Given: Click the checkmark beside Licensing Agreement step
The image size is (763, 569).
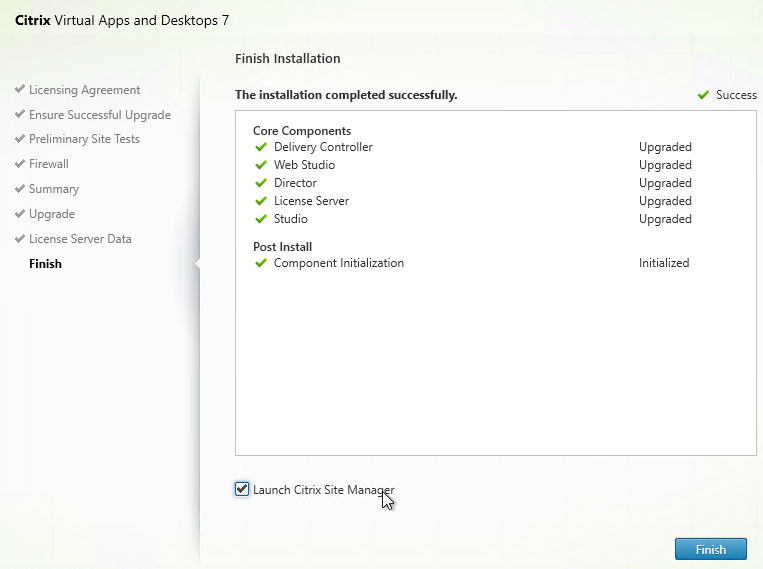Looking at the screenshot, I should click(x=20, y=90).
